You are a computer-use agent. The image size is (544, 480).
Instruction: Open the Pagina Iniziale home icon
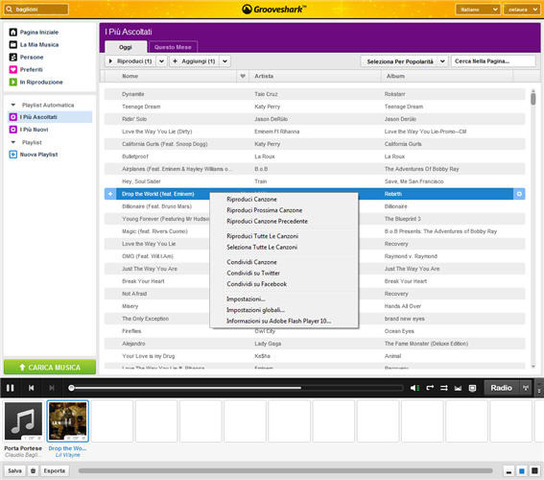pyautogui.click(x=13, y=32)
